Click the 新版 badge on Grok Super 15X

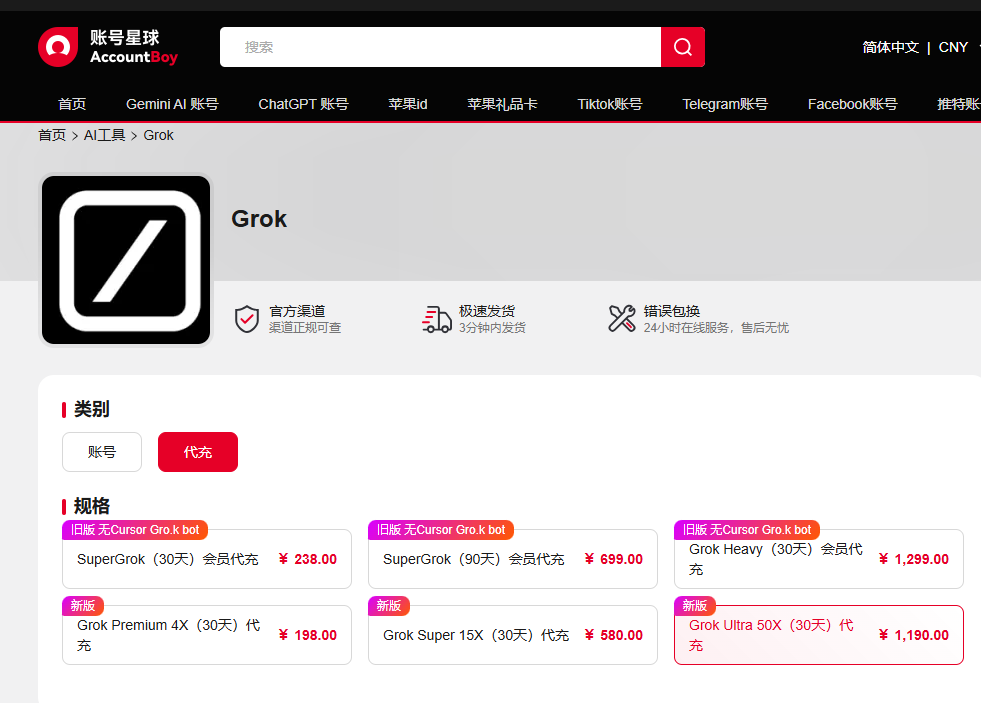pyautogui.click(x=389, y=605)
